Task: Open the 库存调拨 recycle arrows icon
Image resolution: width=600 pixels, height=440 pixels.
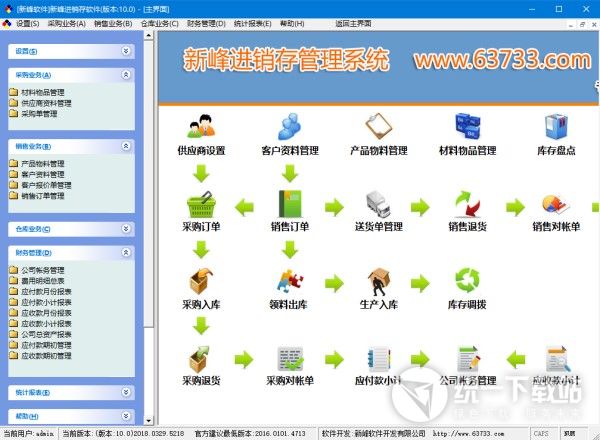Action: [467, 280]
